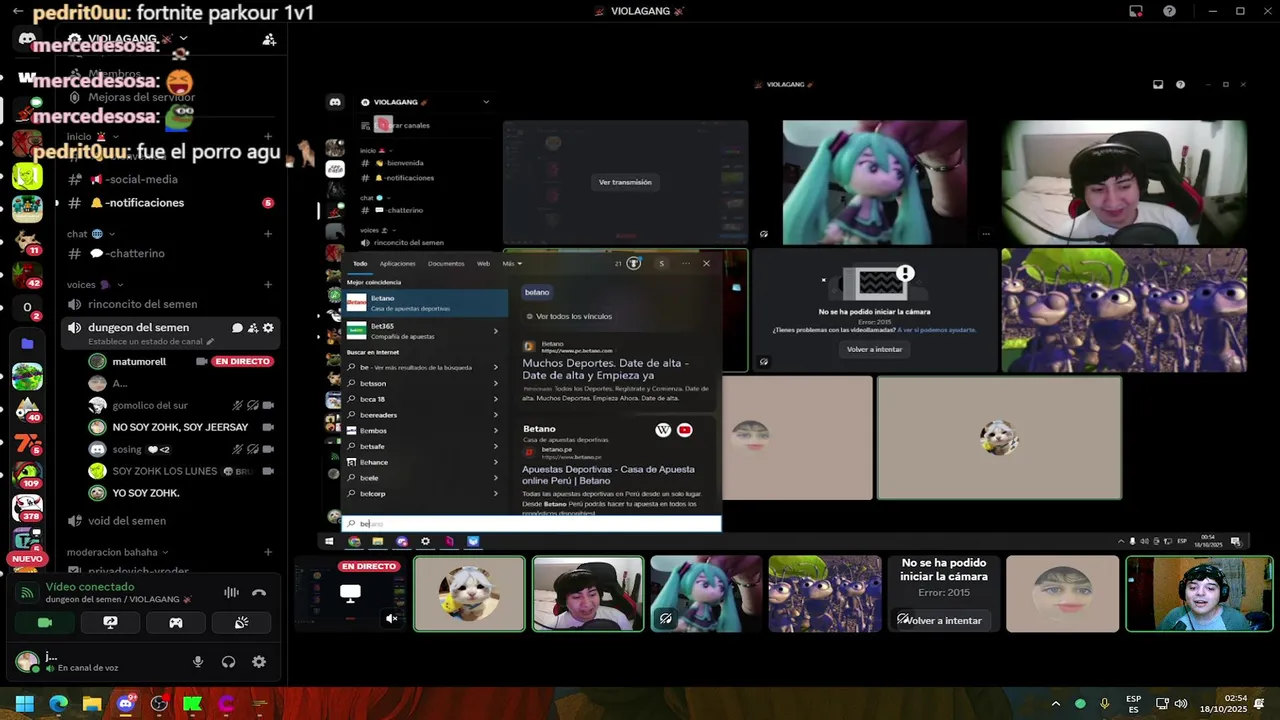Toggle camera in the voice panel
The image size is (1280, 720).
(x=44, y=622)
